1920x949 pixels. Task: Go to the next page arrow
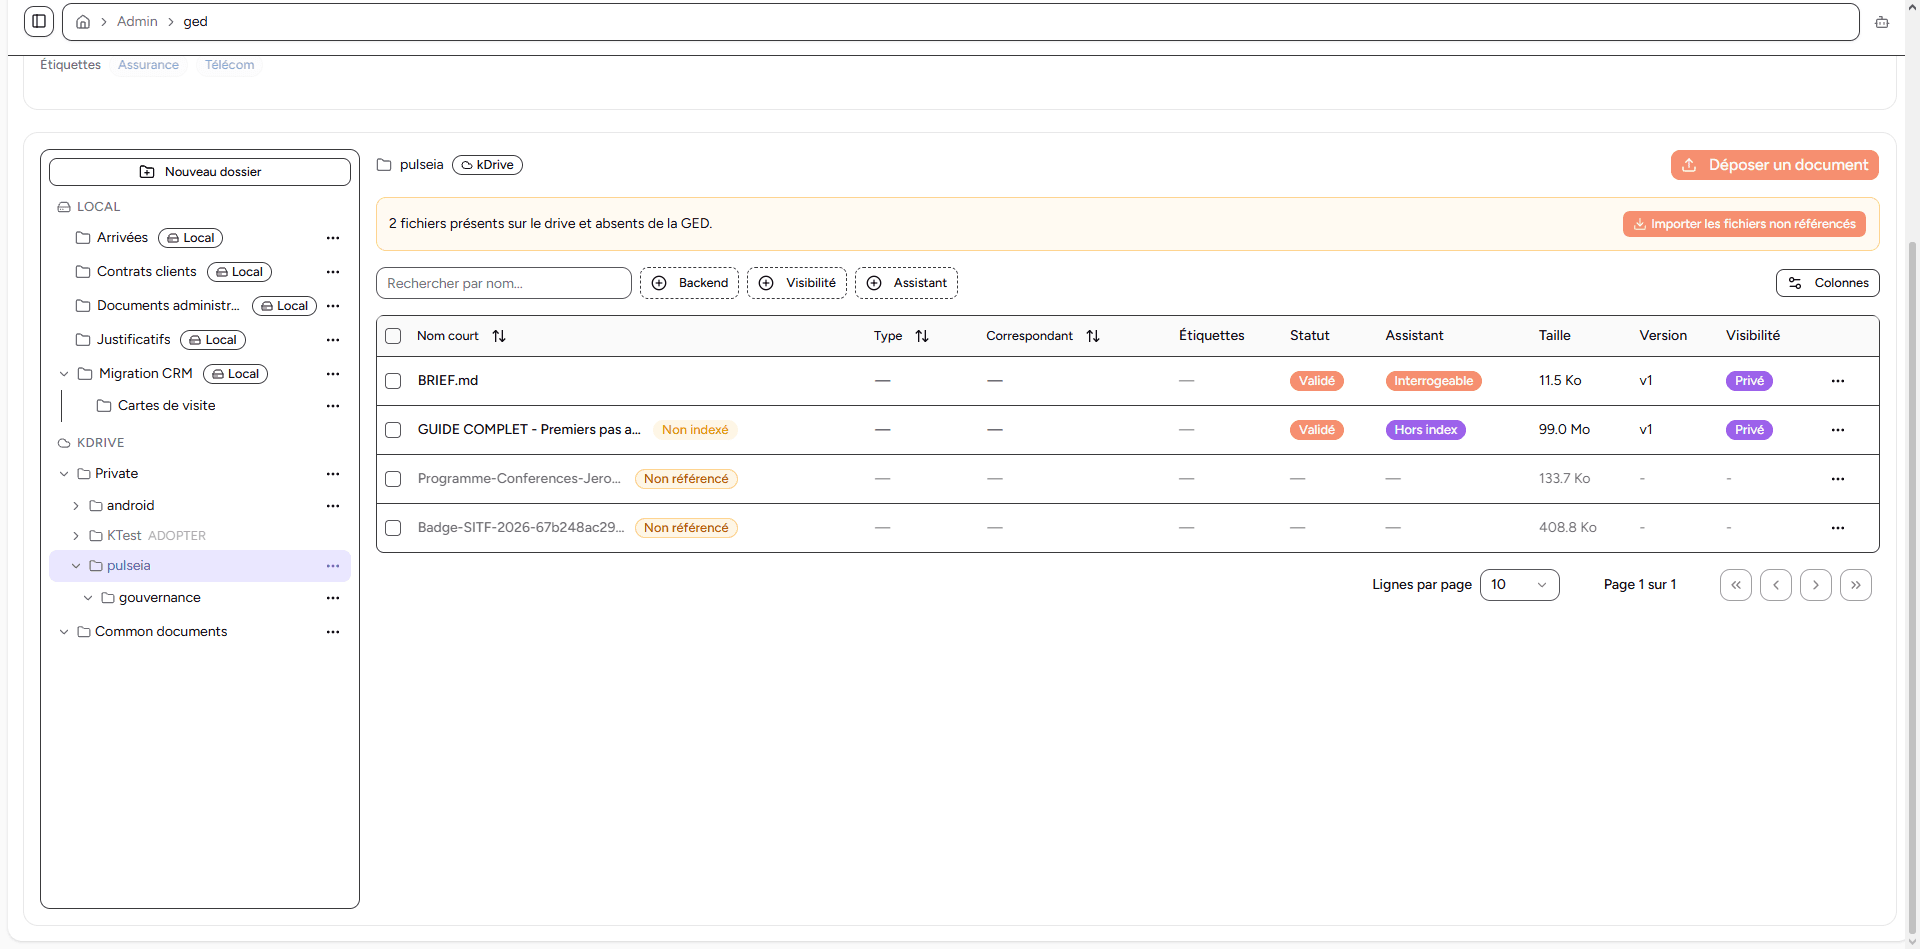(x=1815, y=585)
